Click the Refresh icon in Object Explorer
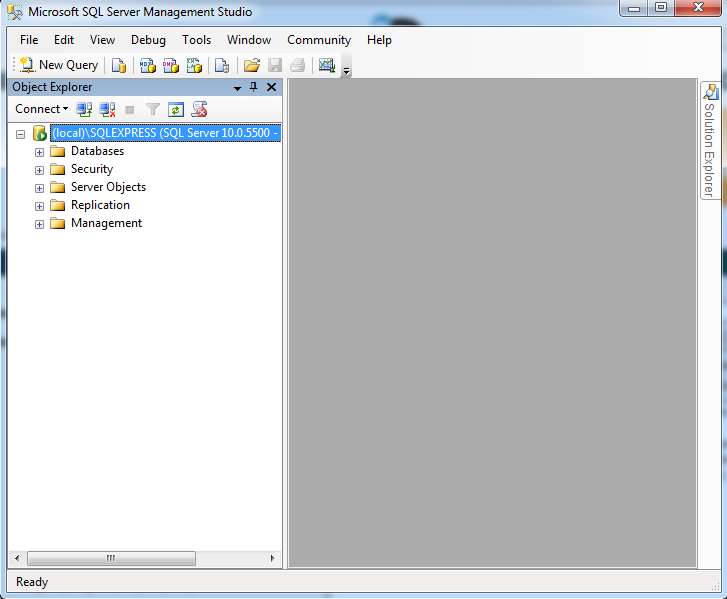 pyautogui.click(x=176, y=109)
